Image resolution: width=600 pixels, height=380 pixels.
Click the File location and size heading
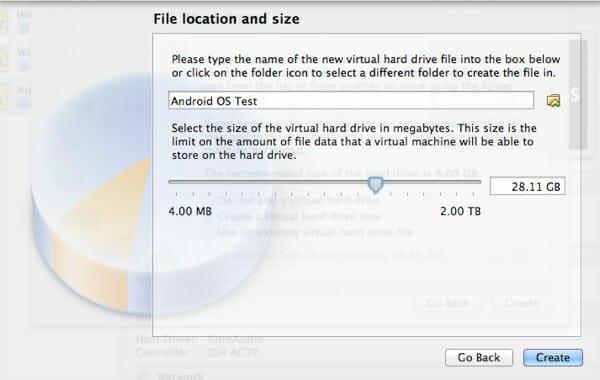point(227,19)
